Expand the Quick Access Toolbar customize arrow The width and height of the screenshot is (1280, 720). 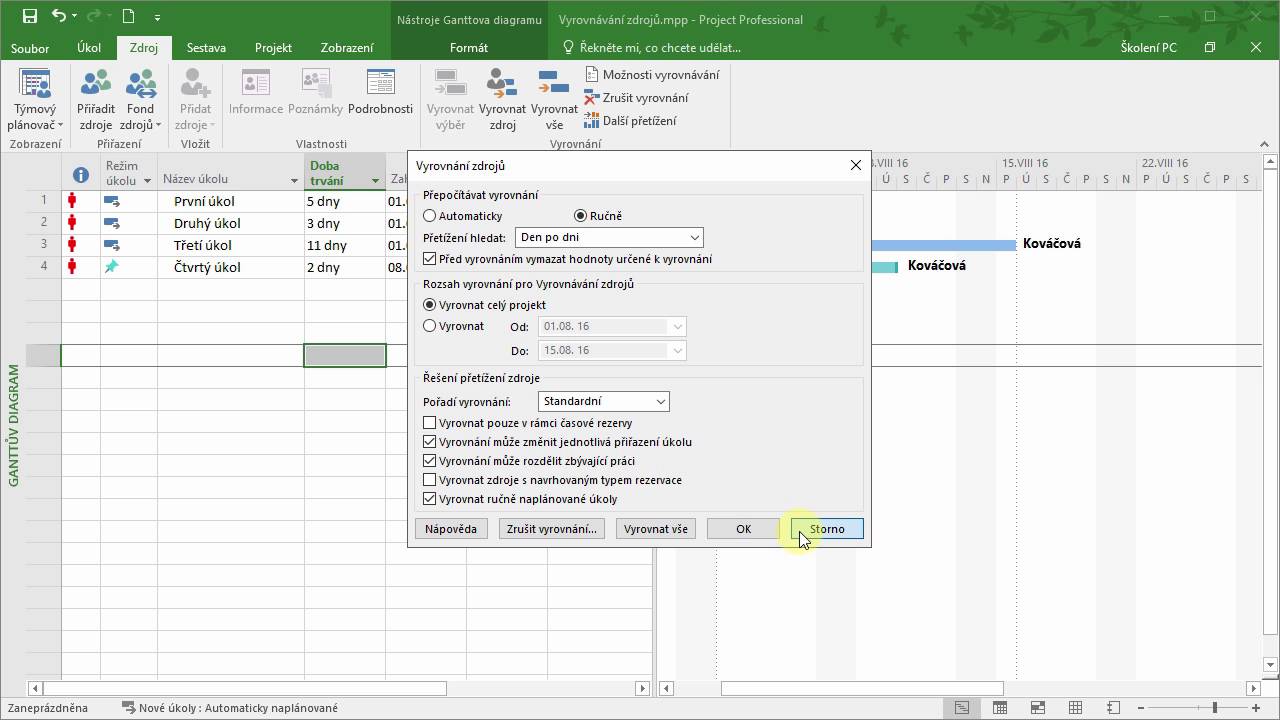(157, 17)
